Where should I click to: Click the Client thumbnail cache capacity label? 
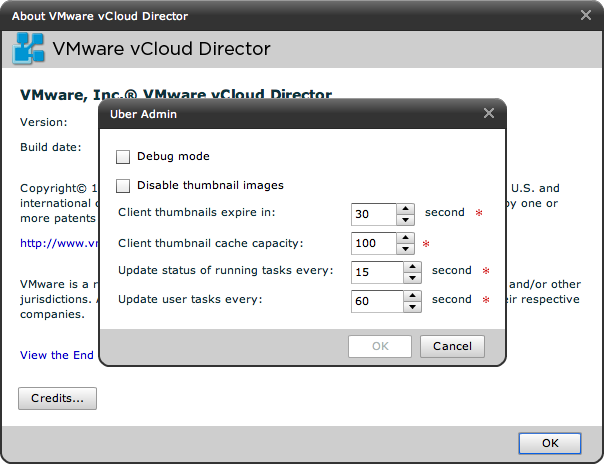click(211, 243)
